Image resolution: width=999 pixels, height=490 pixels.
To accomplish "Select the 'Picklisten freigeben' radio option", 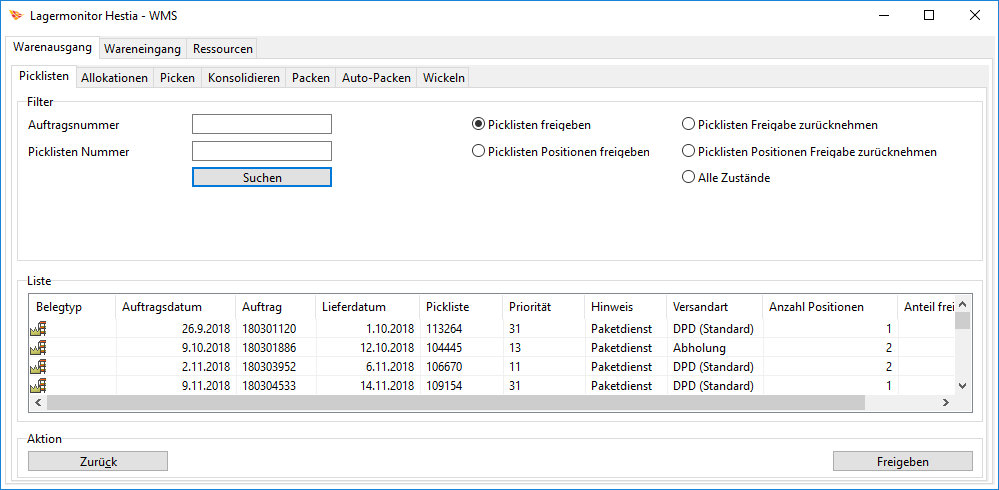I will click(478, 125).
